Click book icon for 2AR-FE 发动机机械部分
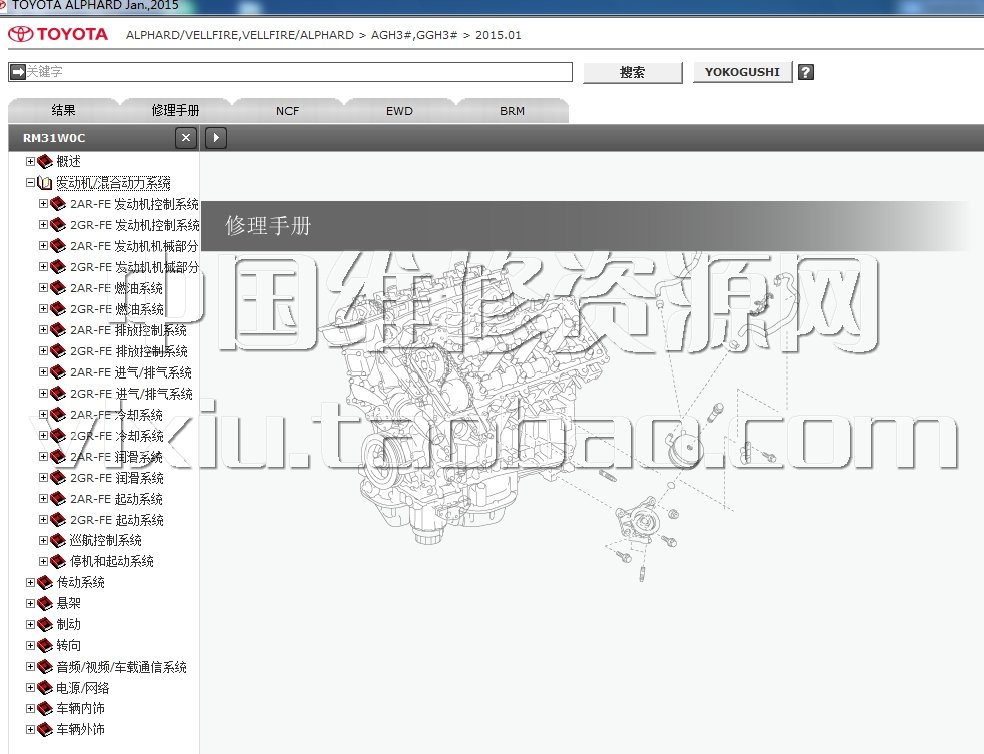Viewport: 984px width, 754px height. tap(58, 246)
